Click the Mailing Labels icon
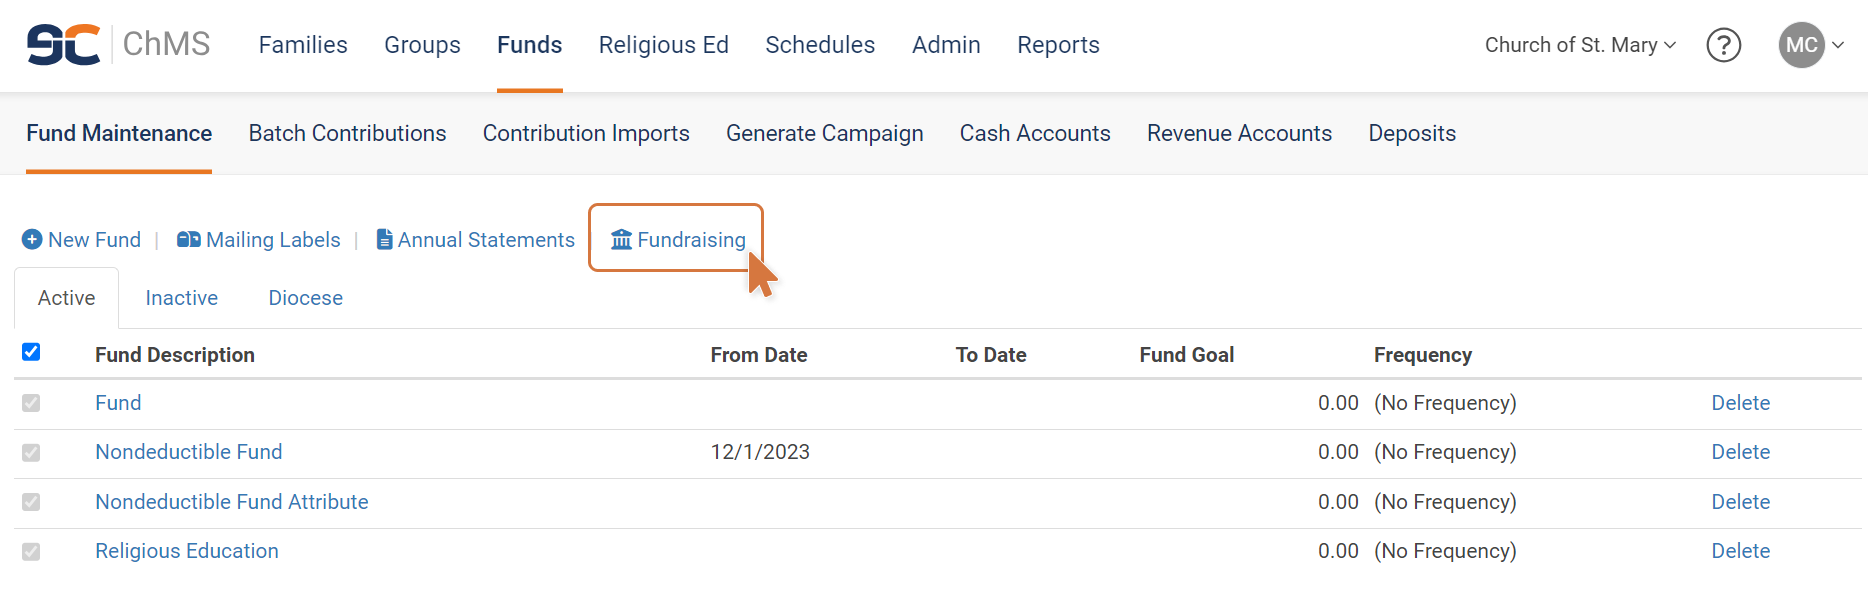 [188, 239]
